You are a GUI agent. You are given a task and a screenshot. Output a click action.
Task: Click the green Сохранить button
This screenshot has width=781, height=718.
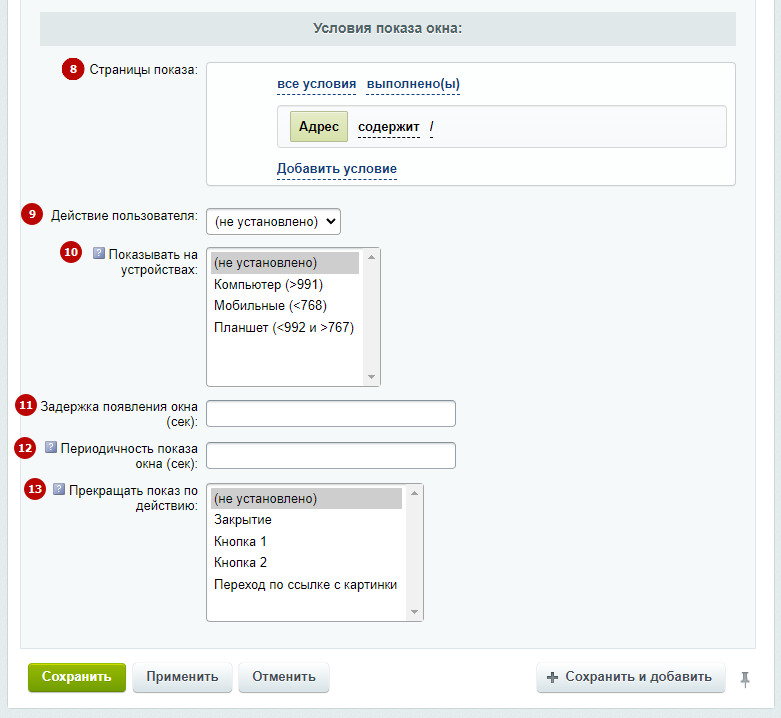click(x=77, y=677)
